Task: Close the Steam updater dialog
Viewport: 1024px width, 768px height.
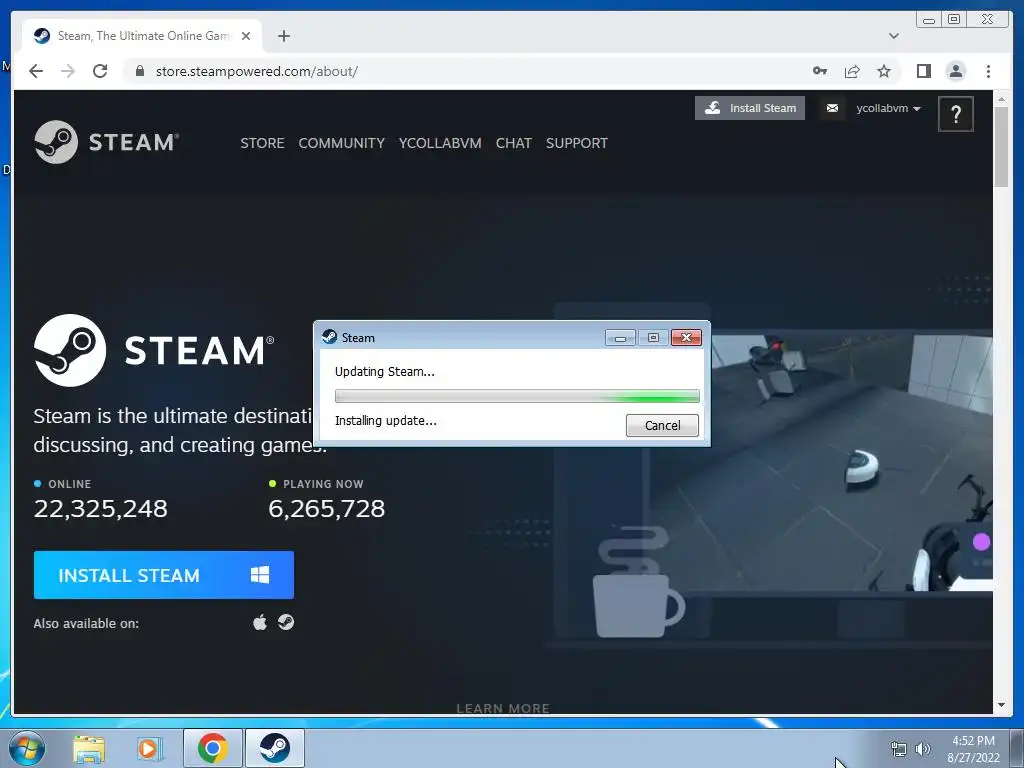Action: coord(686,338)
